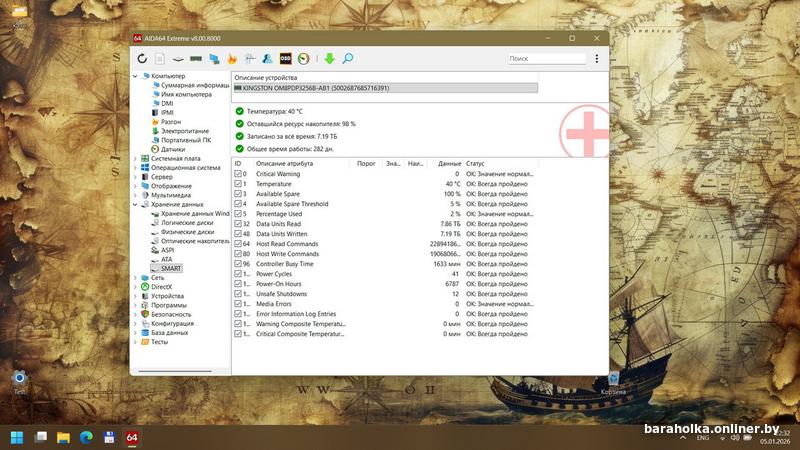Expand the Системная плата tree node
The width and height of the screenshot is (800, 450).
(136, 158)
